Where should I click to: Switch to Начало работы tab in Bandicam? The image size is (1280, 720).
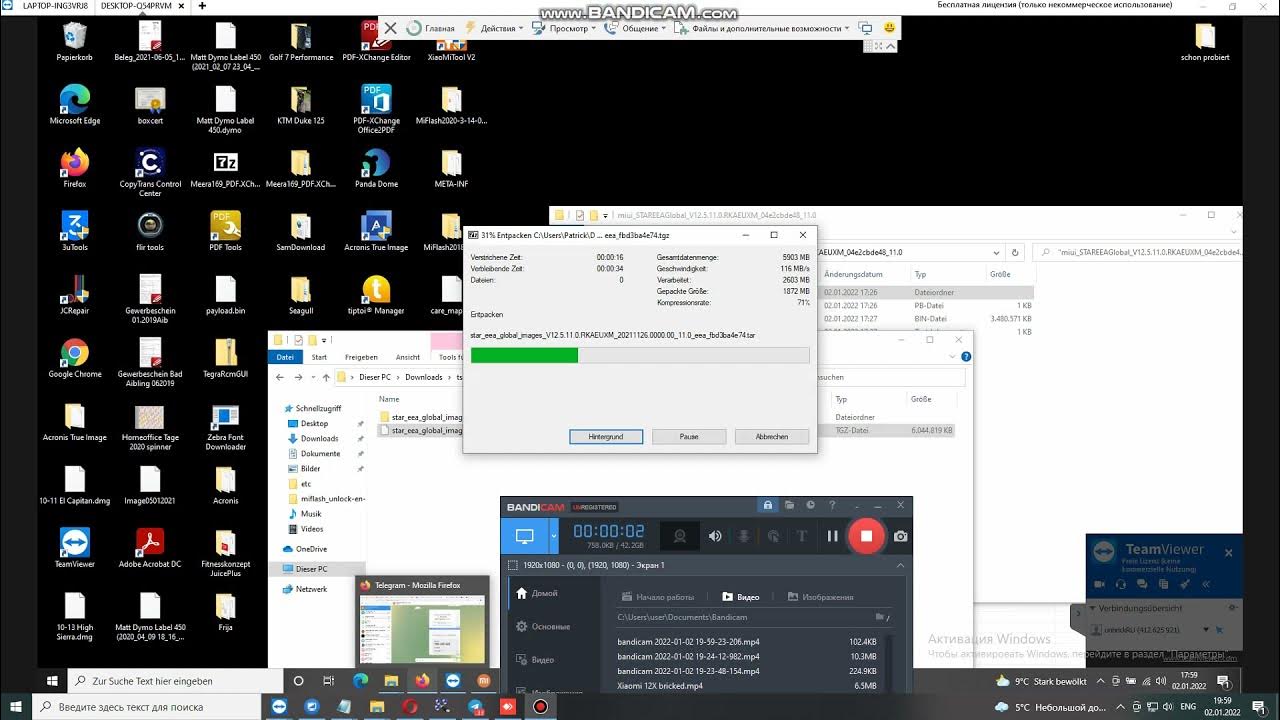(657, 597)
